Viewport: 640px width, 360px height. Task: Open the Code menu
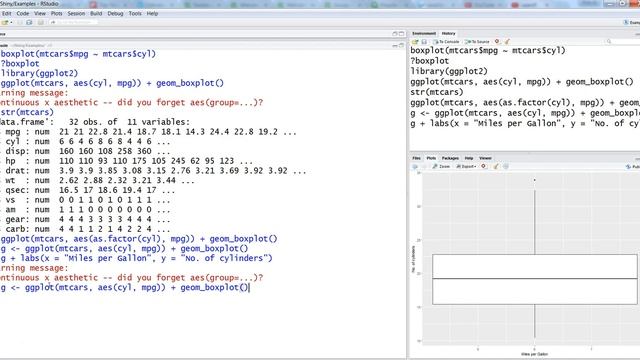(22, 13)
